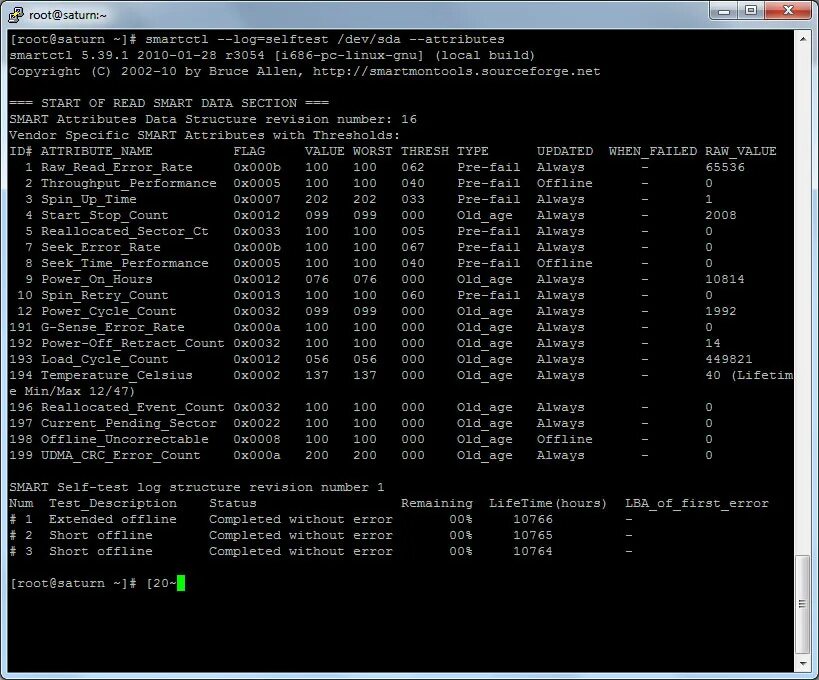The image size is (819, 680).
Task: Click the Temperature_Celsius attribute name
Action: [x=116, y=376]
